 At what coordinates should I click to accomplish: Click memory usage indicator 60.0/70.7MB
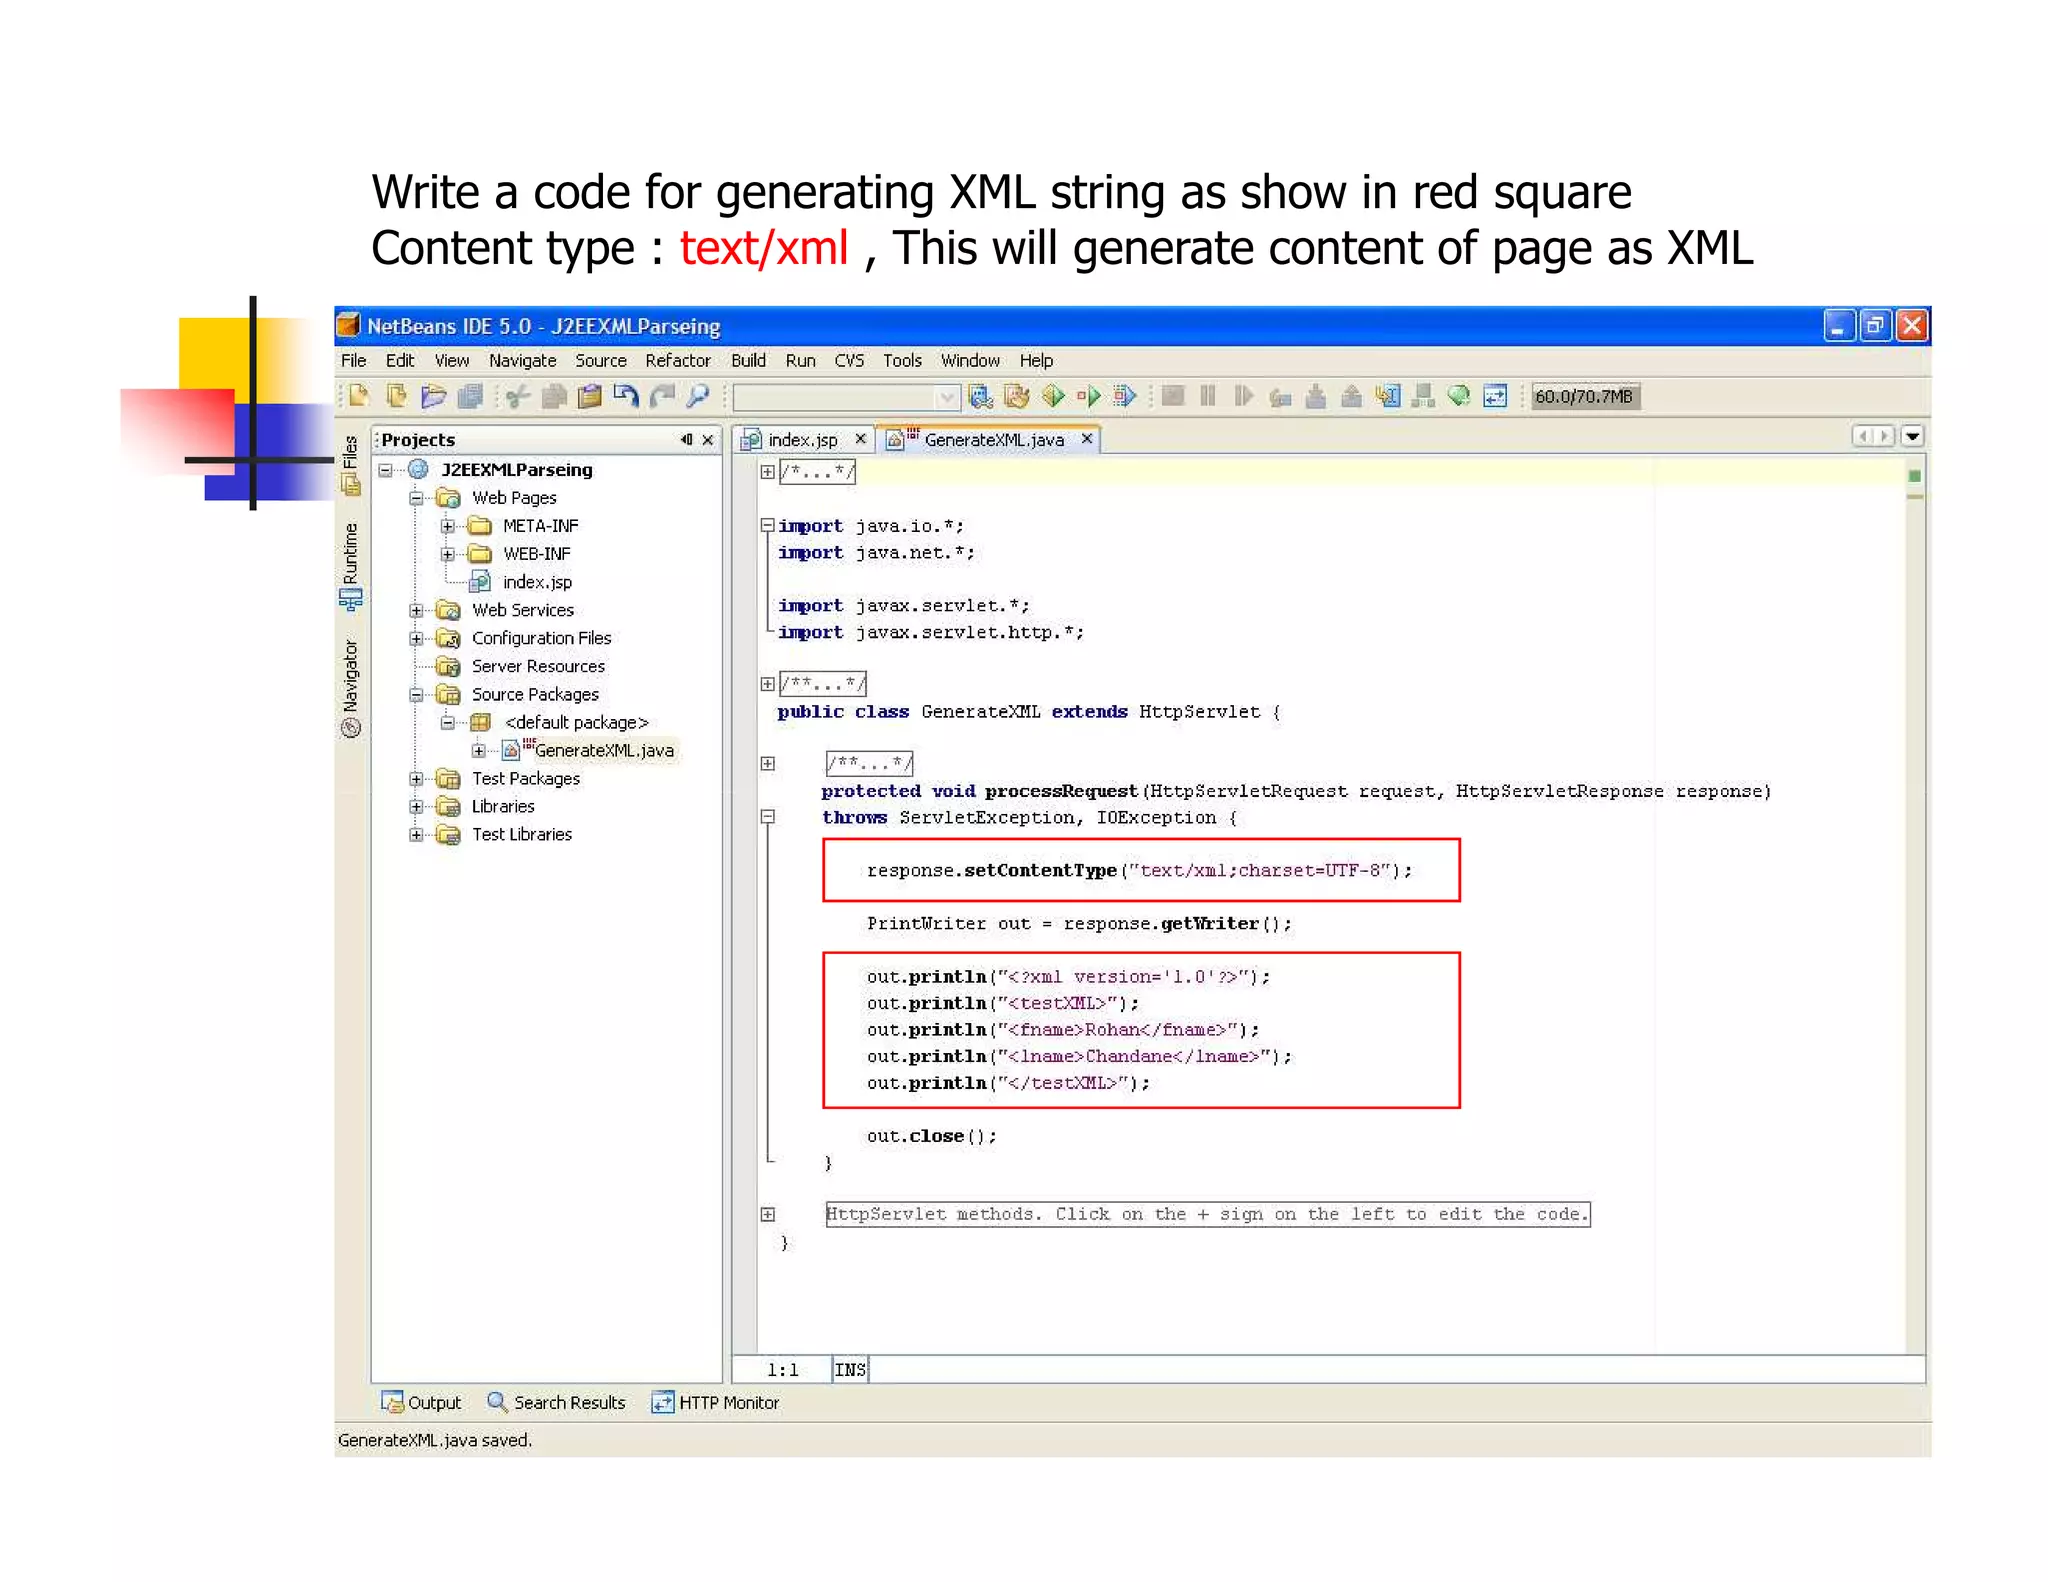(x=1584, y=397)
